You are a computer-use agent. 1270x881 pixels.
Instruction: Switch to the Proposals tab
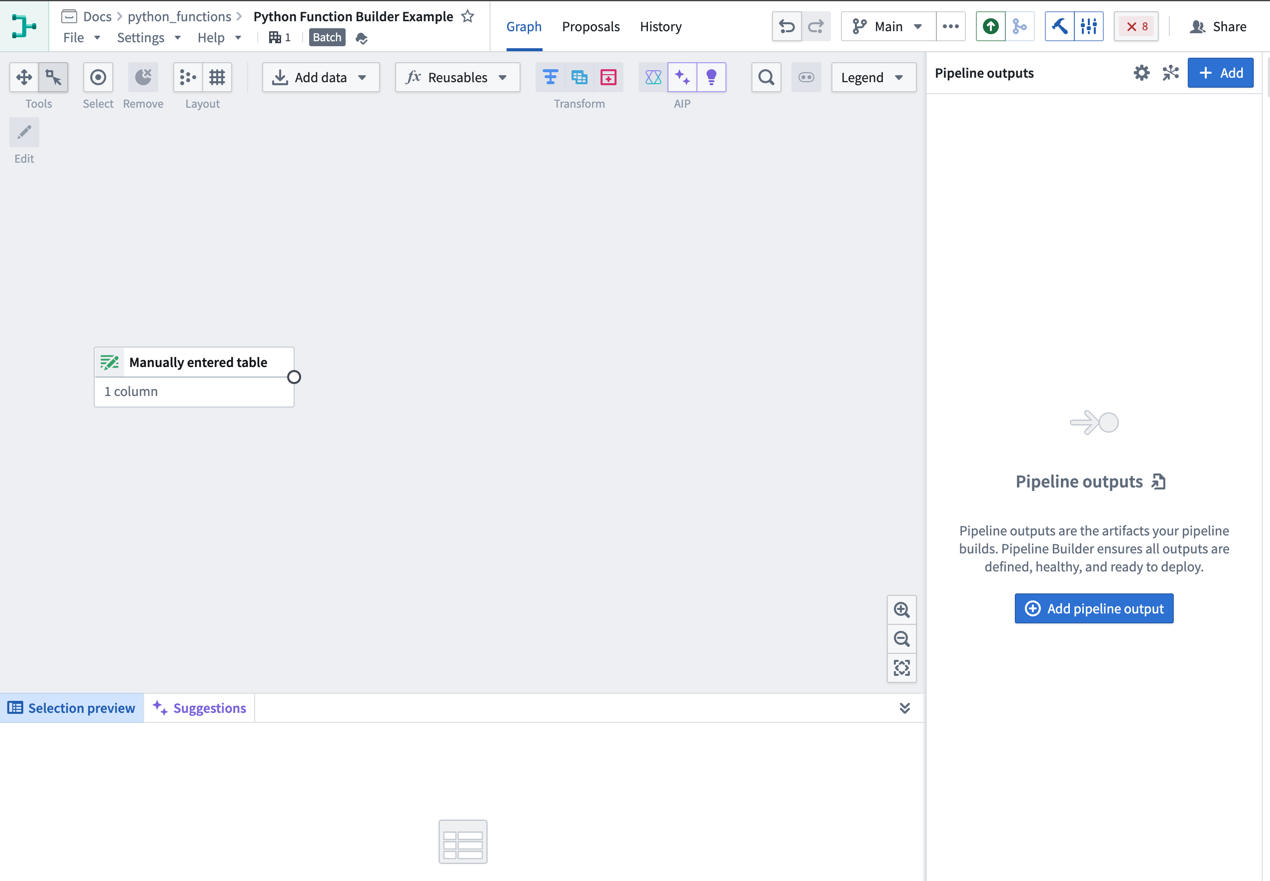[591, 27]
